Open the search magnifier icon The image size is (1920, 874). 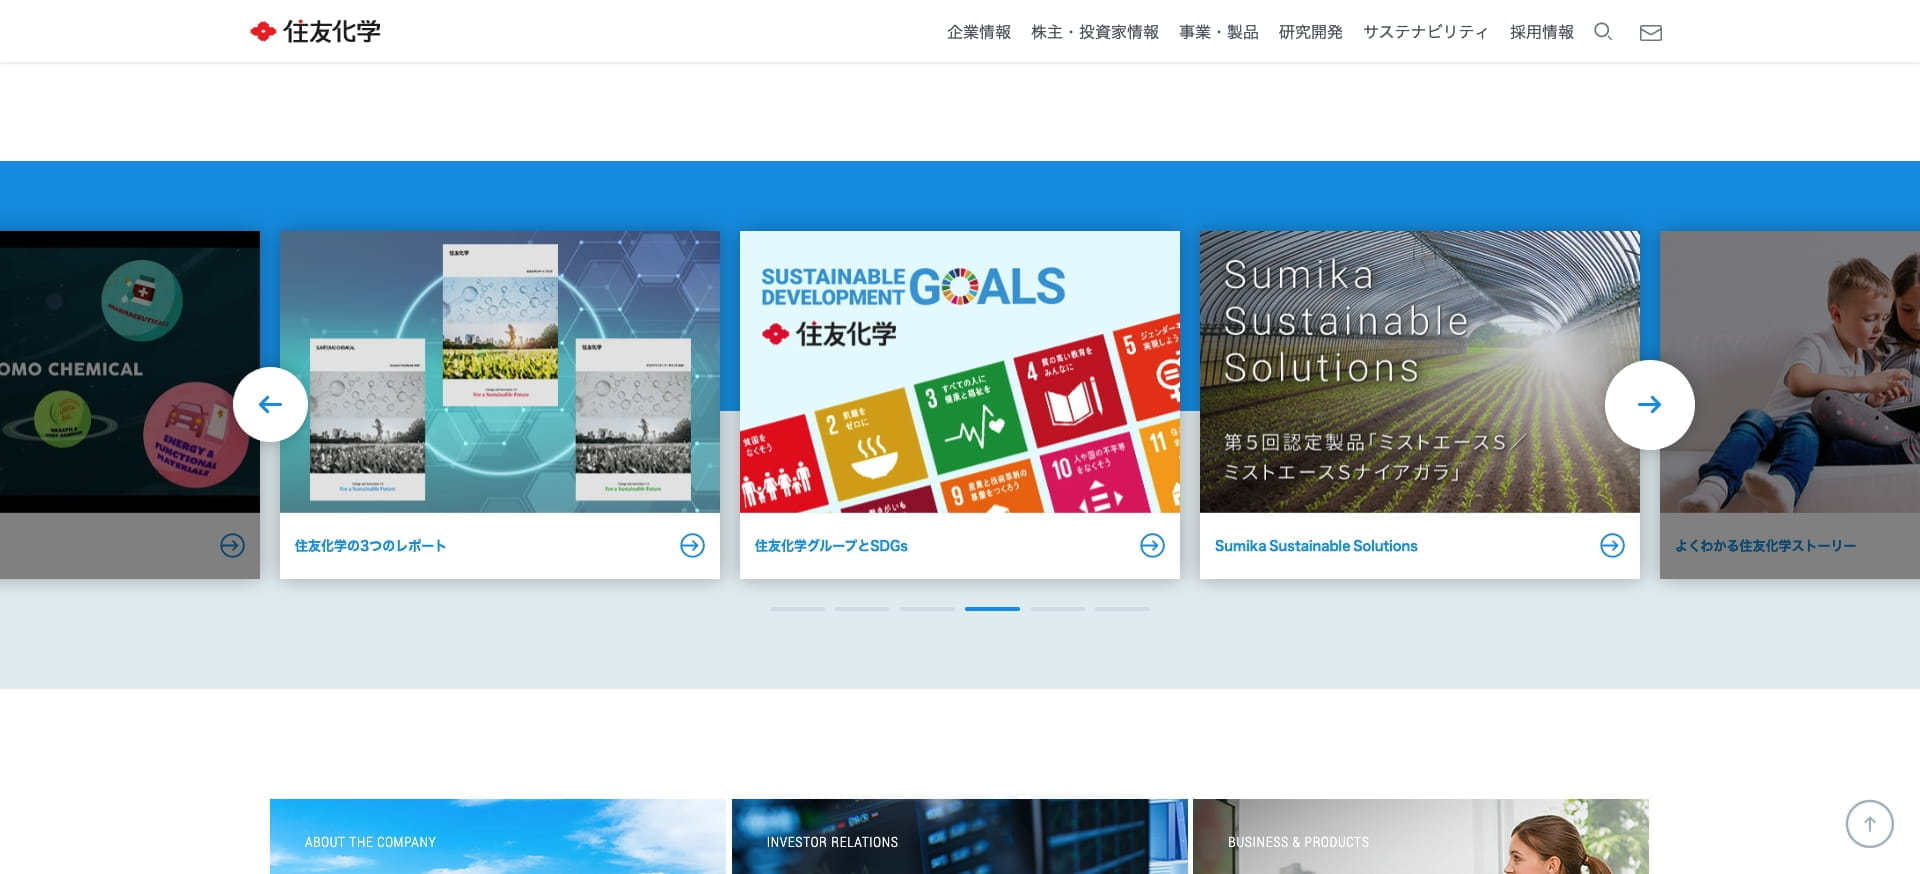tap(1603, 32)
